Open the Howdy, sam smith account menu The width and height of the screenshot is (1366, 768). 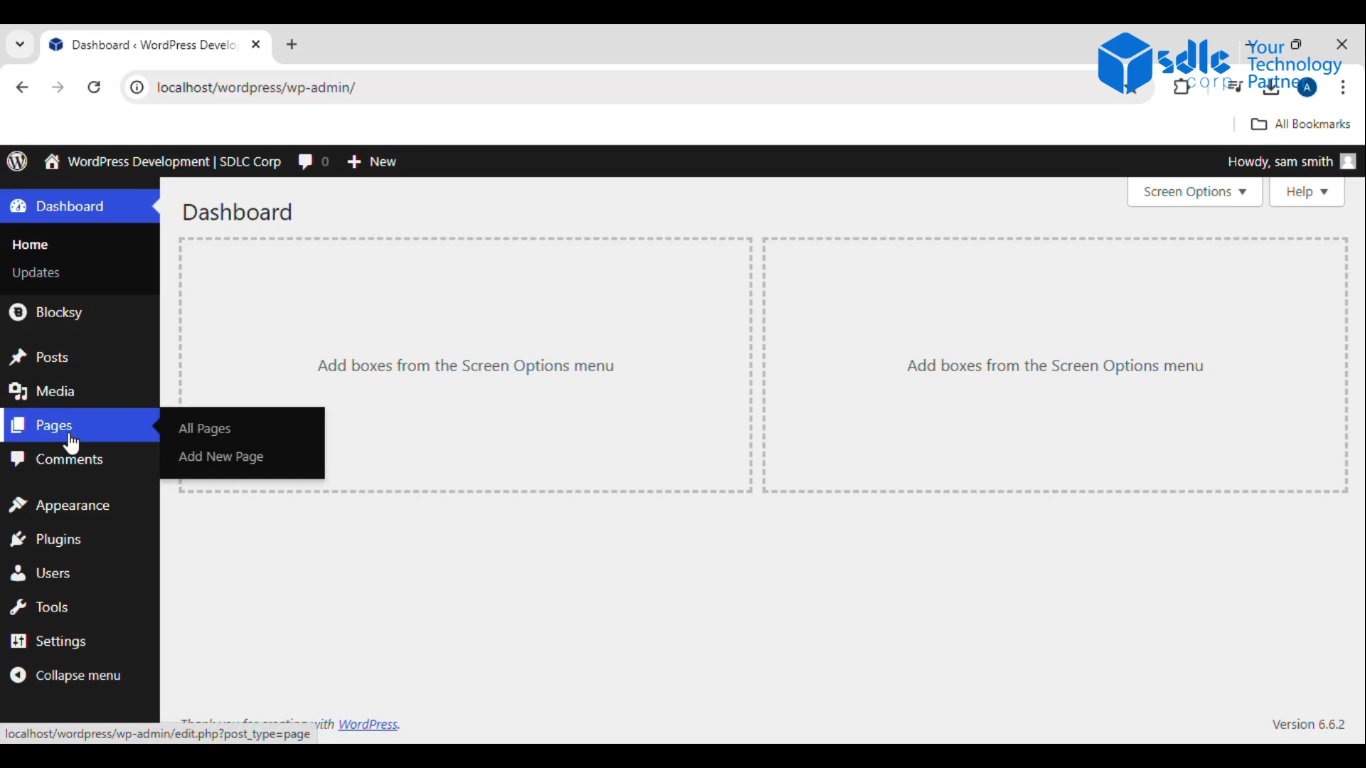point(1292,161)
